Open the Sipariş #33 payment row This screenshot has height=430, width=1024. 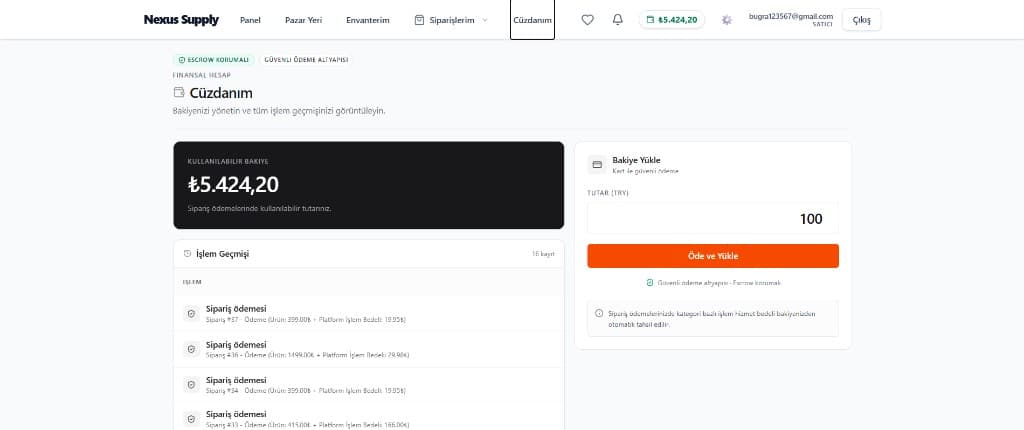coord(369,416)
